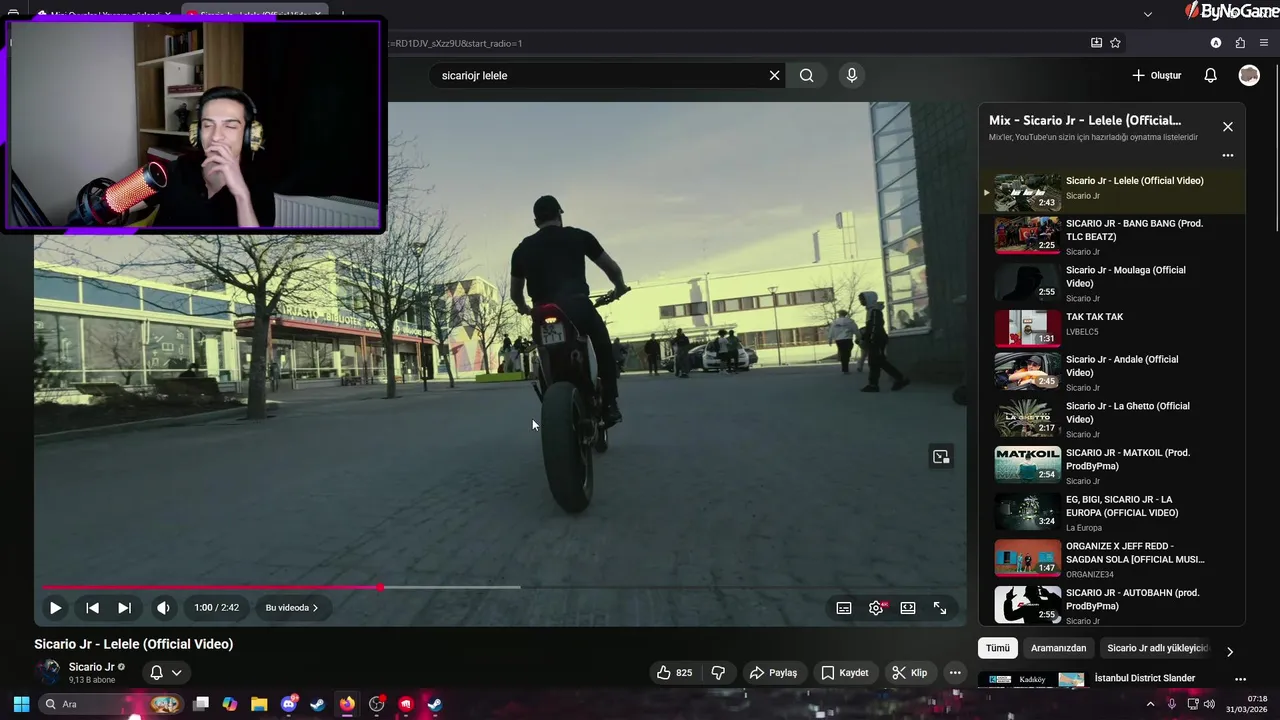This screenshot has width=1280, height=720.
Task: Play 'Sicario Jr - Moulaga (Official Video)'
Action: click(x=1112, y=283)
